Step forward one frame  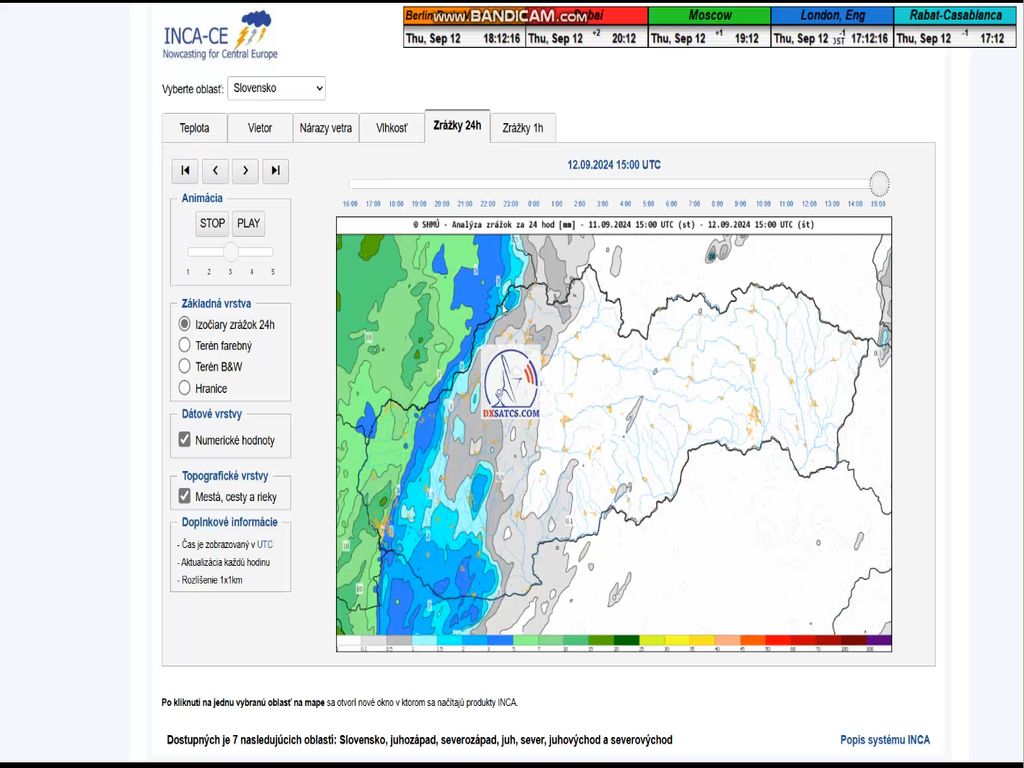[245, 171]
